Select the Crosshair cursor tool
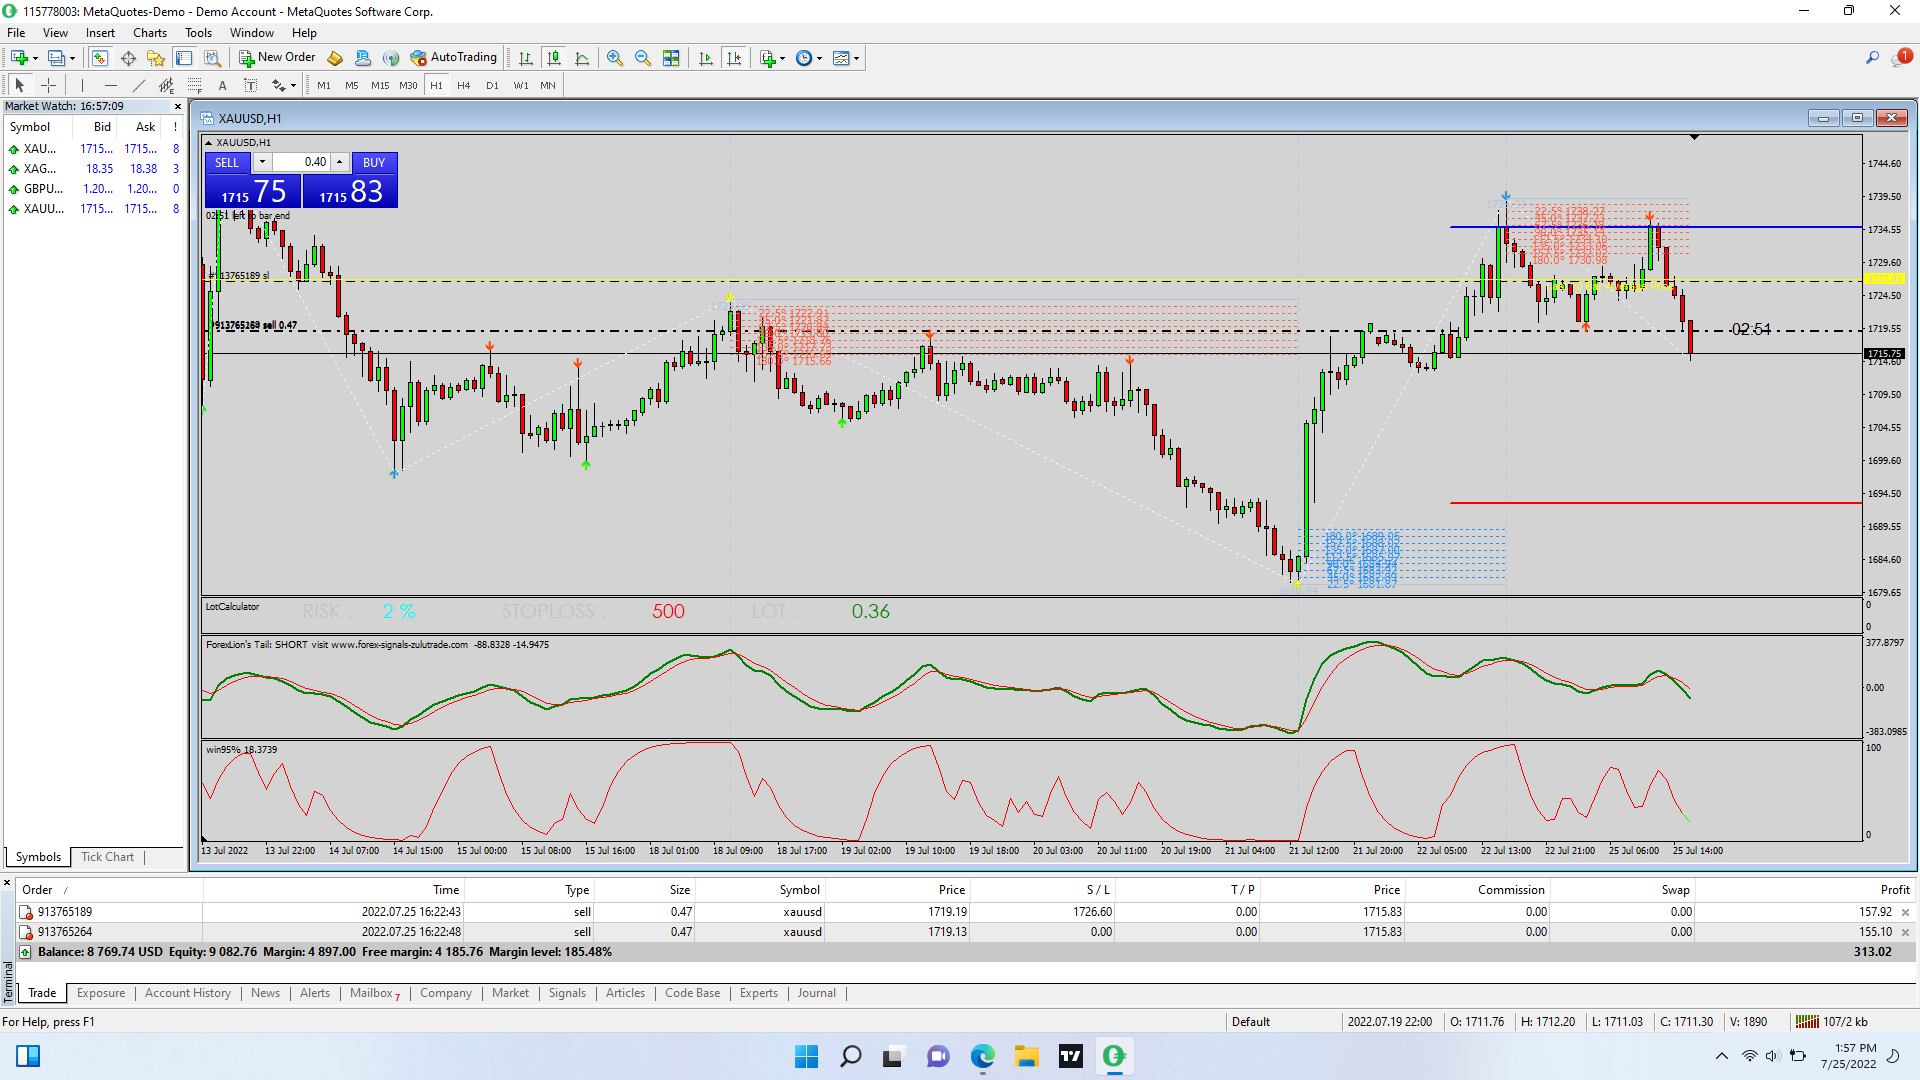1920x1080 pixels. pyautogui.click(x=48, y=85)
